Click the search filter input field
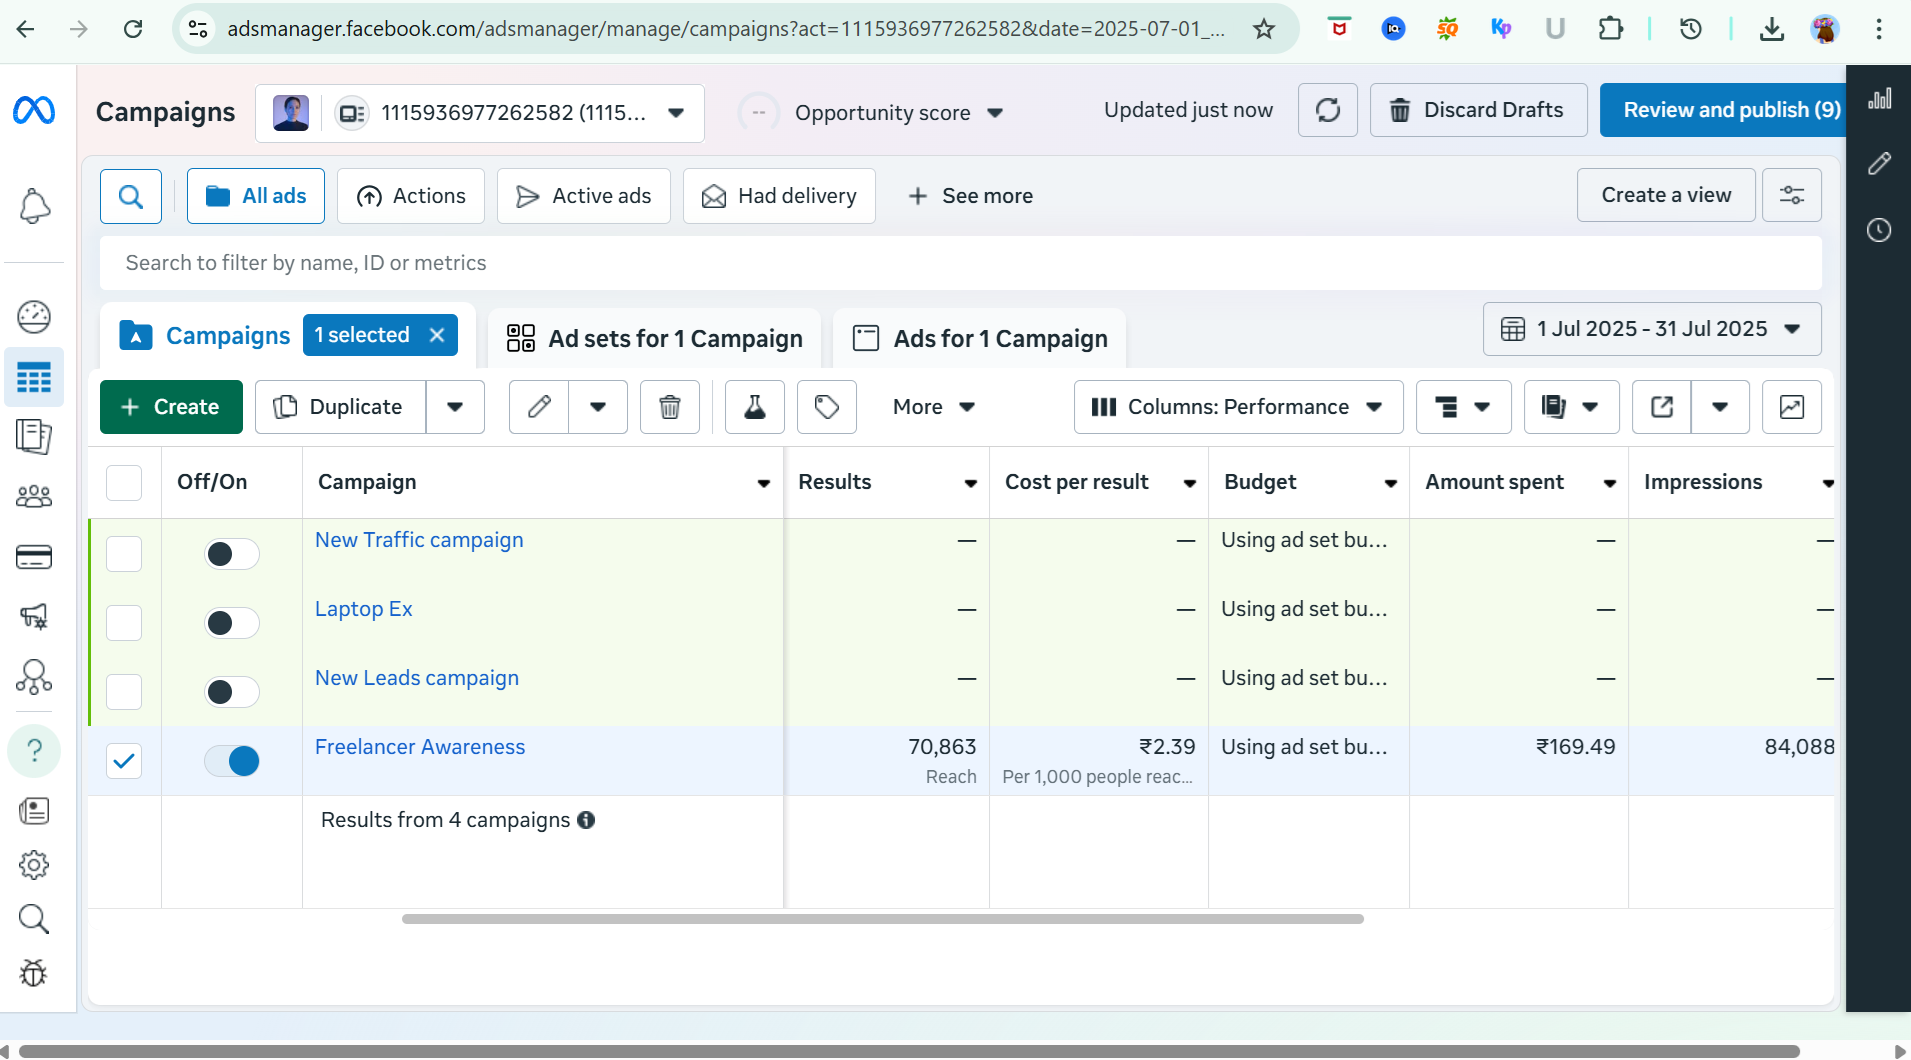 pyautogui.click(x=960, y=263)
